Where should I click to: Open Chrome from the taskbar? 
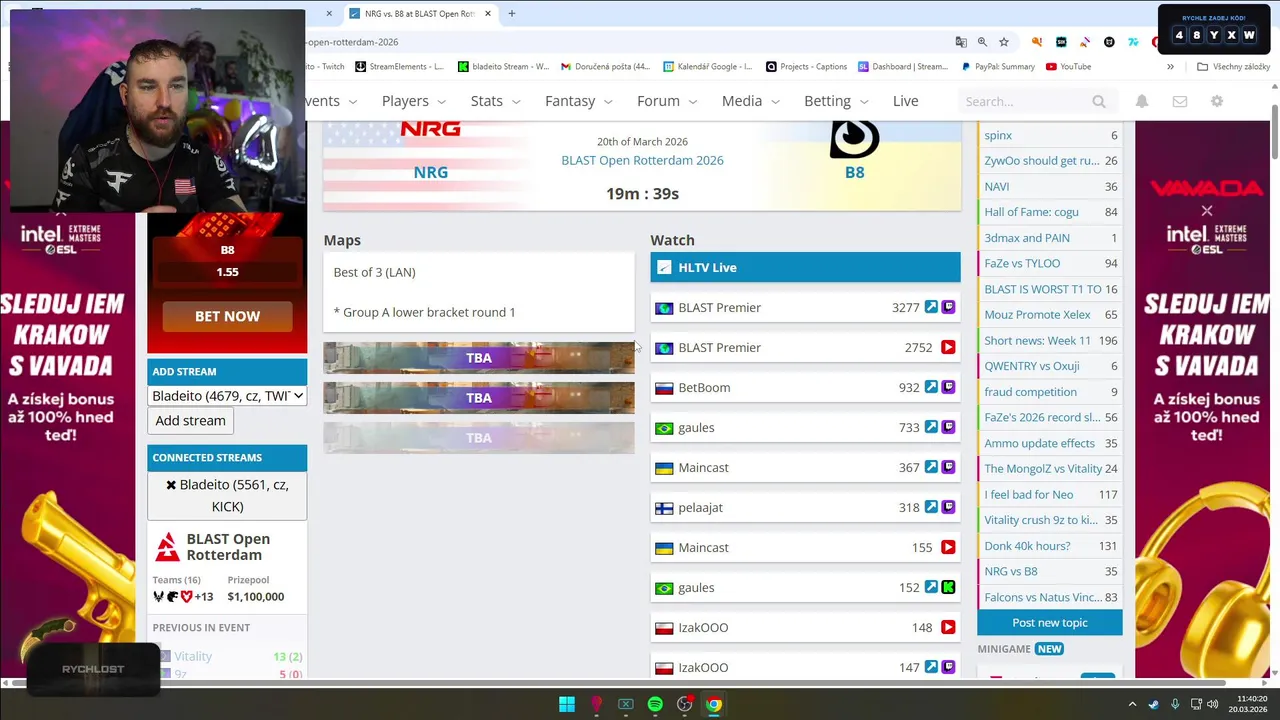[714, 704]
